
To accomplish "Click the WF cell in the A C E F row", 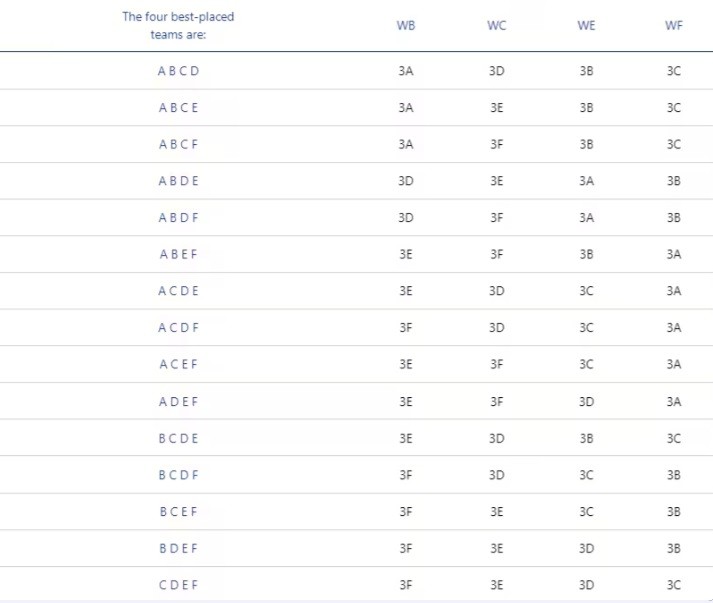I will pyautogui.click(x=674, y=364).
